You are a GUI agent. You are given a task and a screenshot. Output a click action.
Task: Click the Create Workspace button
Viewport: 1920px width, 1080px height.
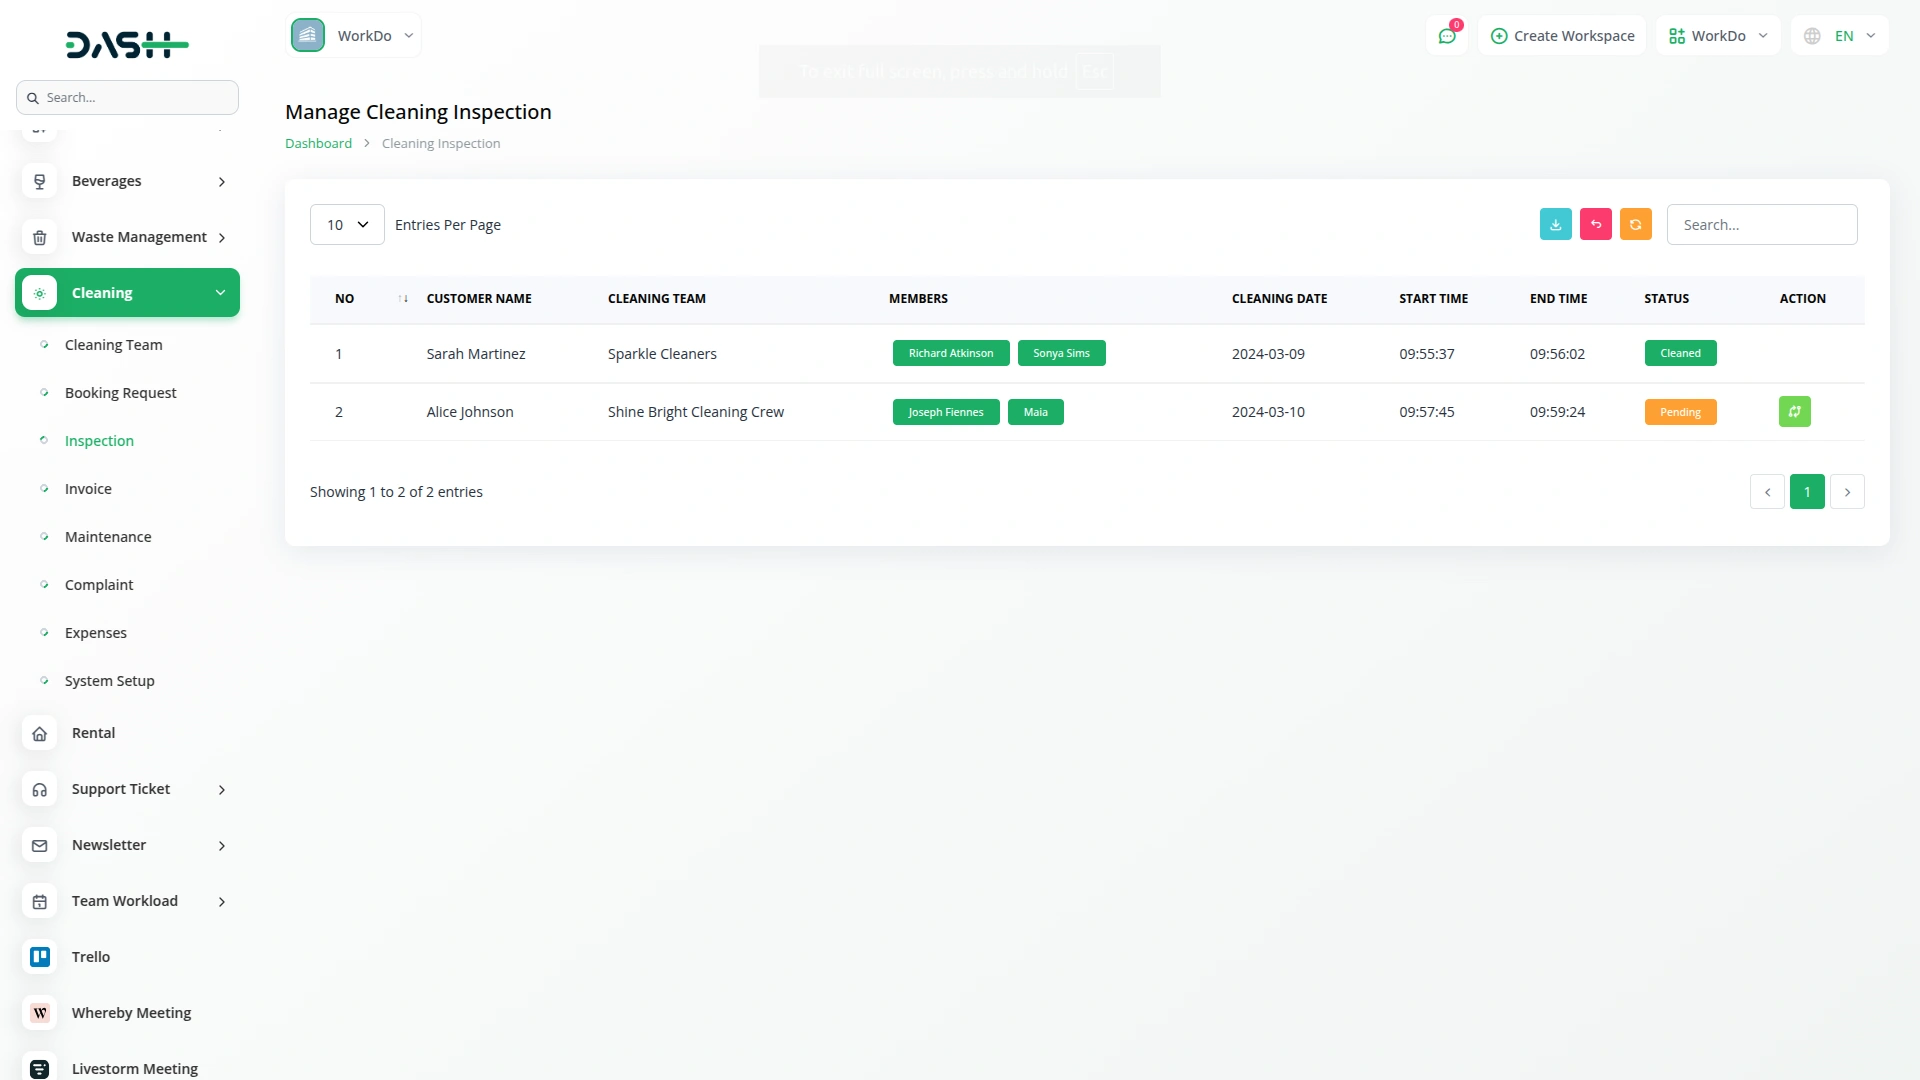(1562, 36)
